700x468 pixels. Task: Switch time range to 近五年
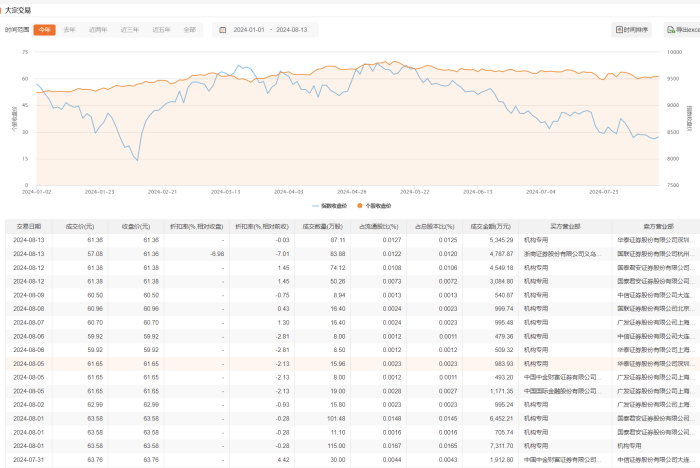coord(160,30)
